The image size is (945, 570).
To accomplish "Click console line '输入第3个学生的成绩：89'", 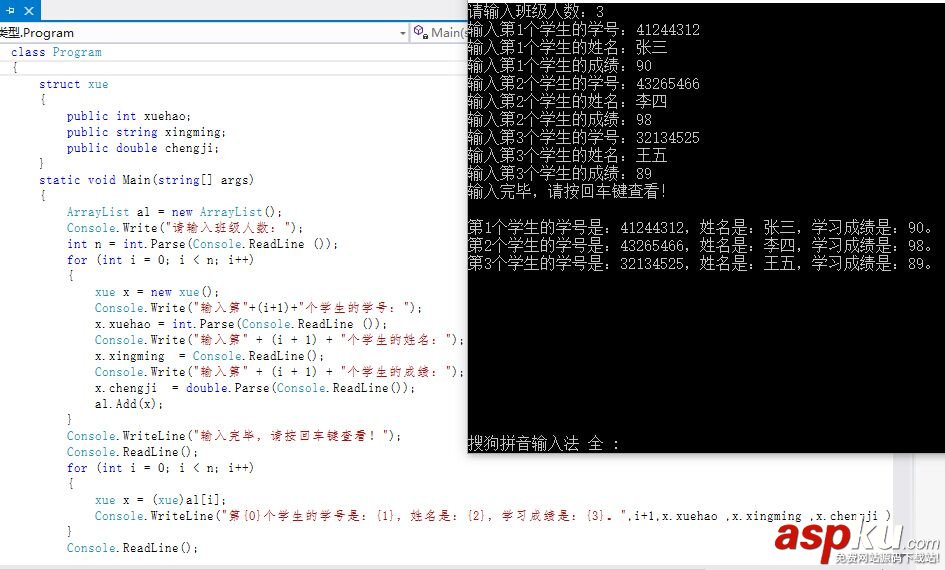I will (560, 174).
